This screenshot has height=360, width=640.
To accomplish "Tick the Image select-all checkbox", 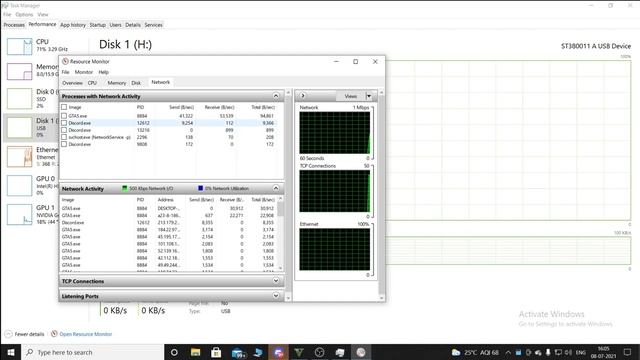I will (64, 107).
